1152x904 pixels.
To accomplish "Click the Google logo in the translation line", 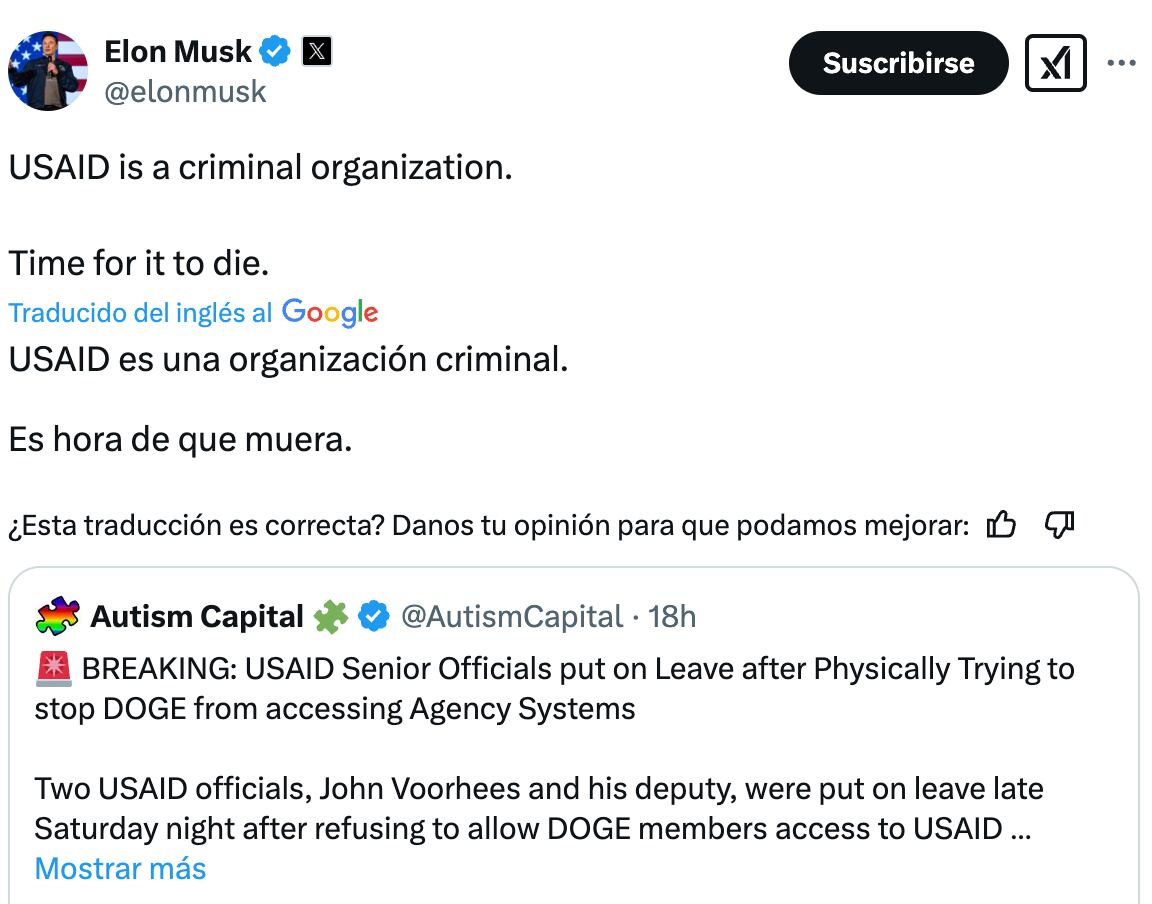I will (x=329, y=313).
